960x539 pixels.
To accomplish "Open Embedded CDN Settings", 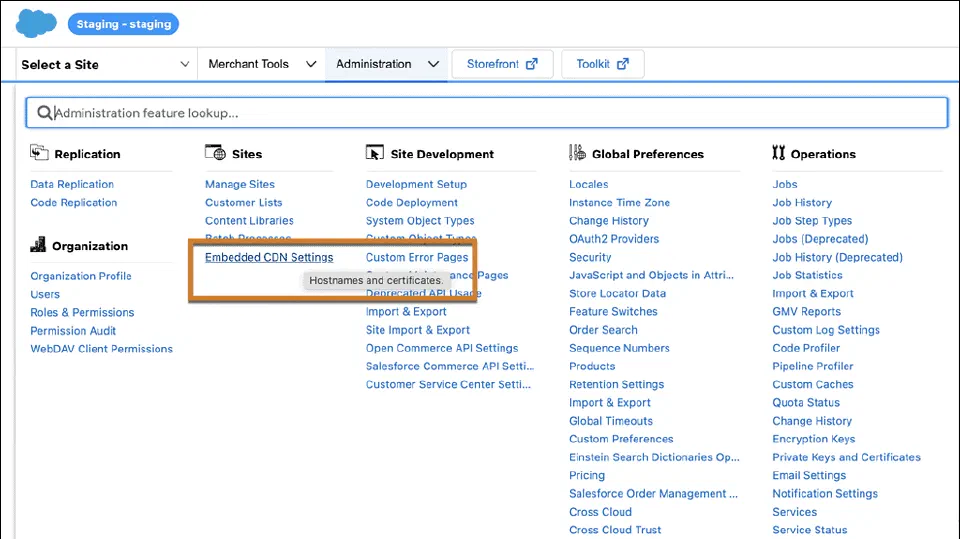I will (269, 257).
